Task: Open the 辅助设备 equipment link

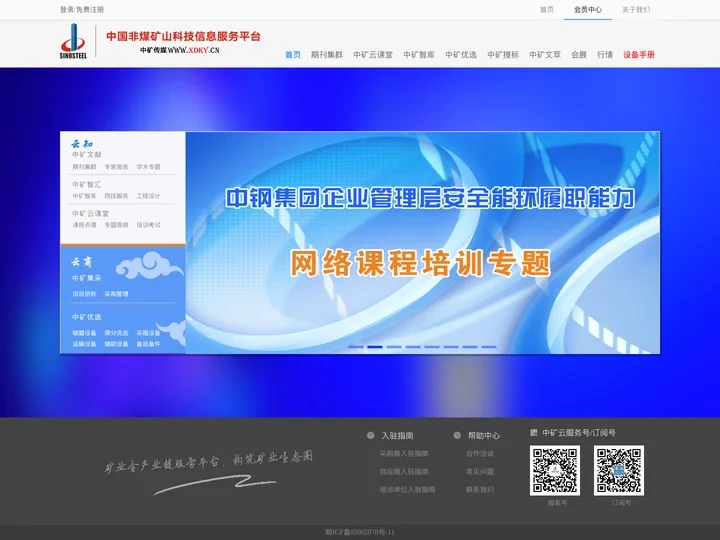Action: [116, 344]
